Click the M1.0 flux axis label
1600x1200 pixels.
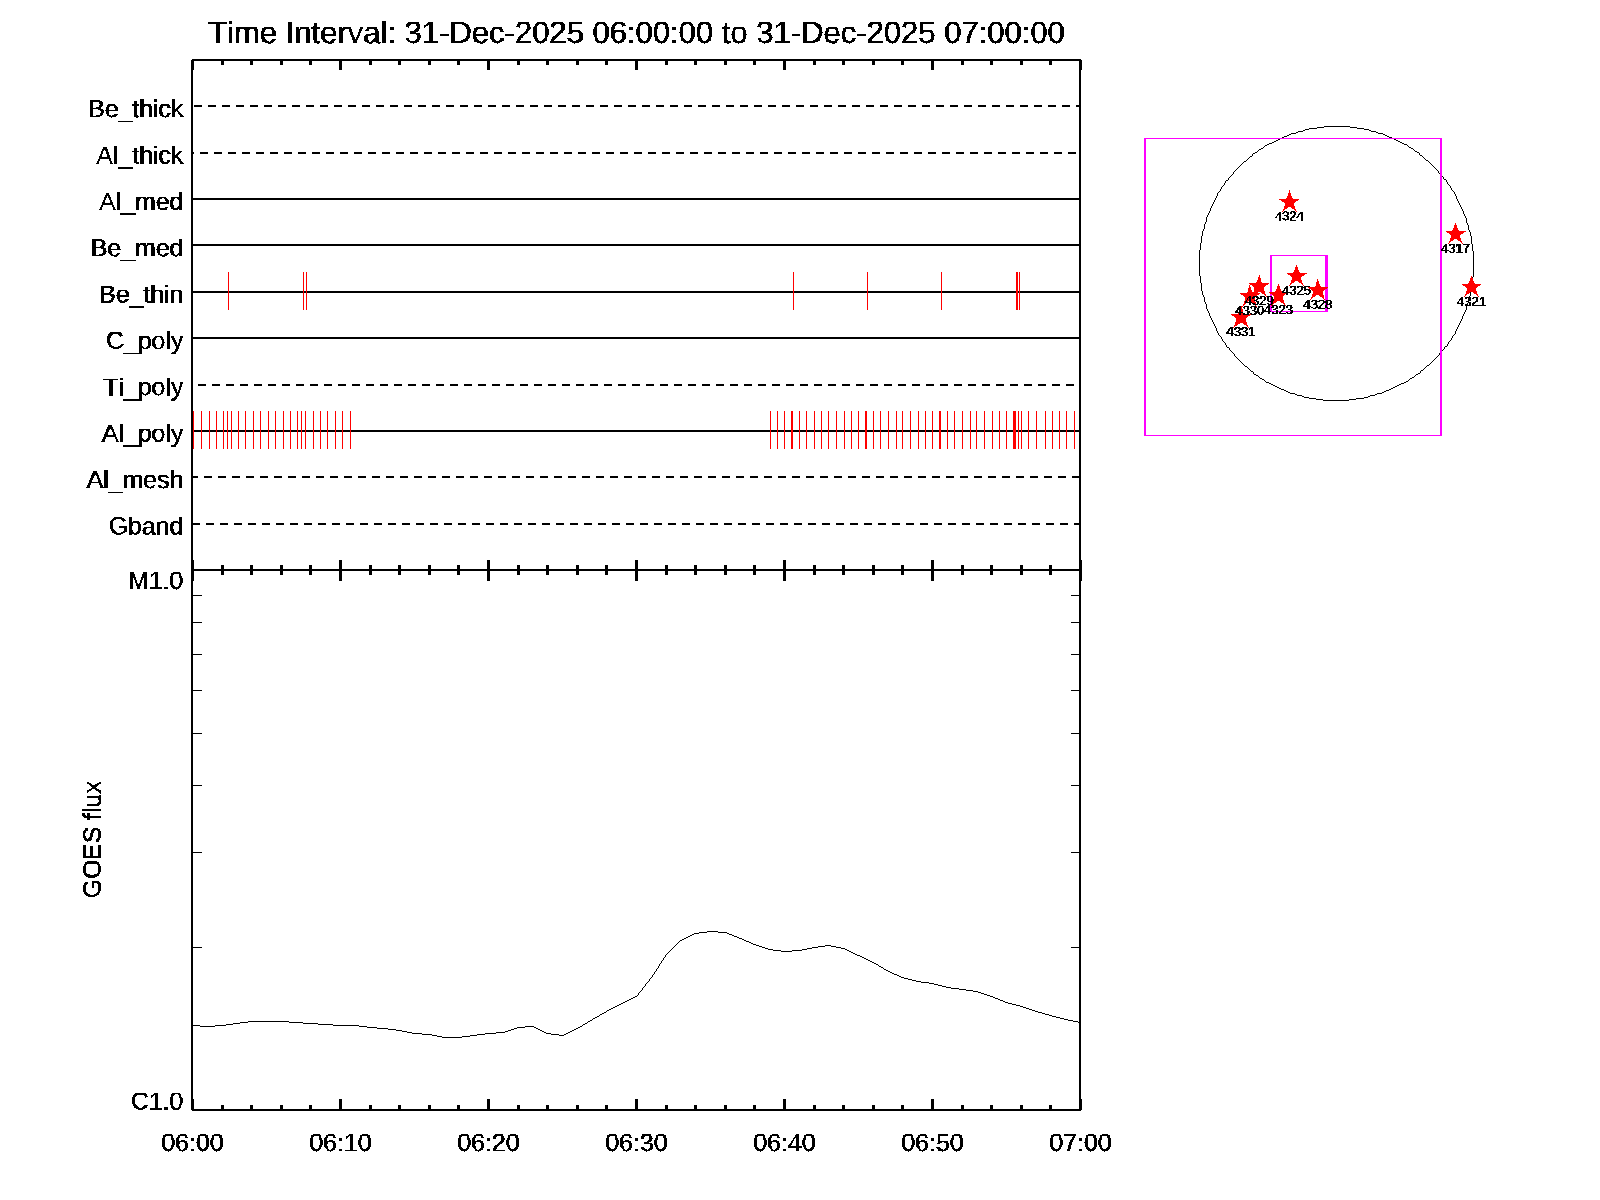tap(156, 581)
